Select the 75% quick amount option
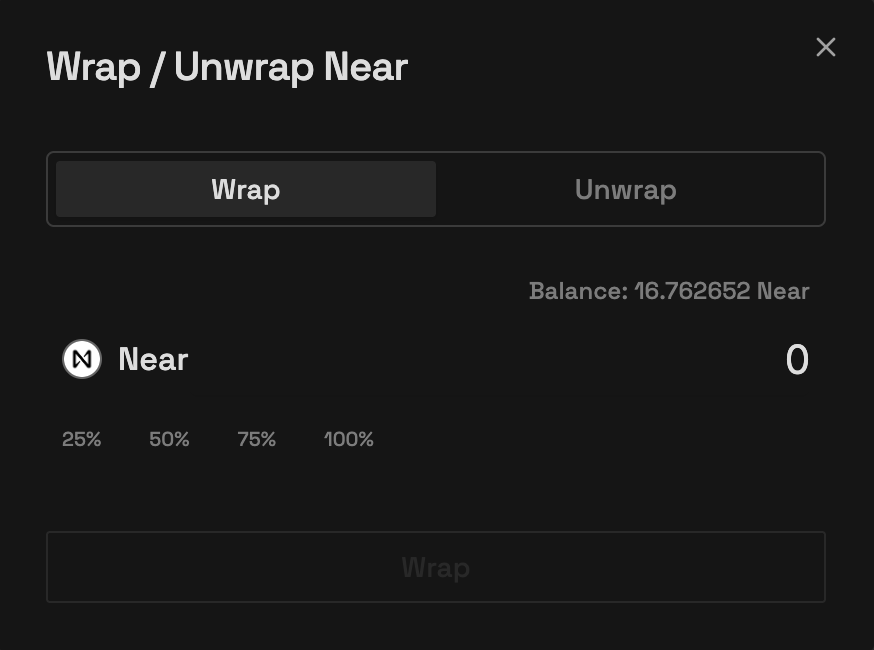874x650 pixels. point(256,439)
